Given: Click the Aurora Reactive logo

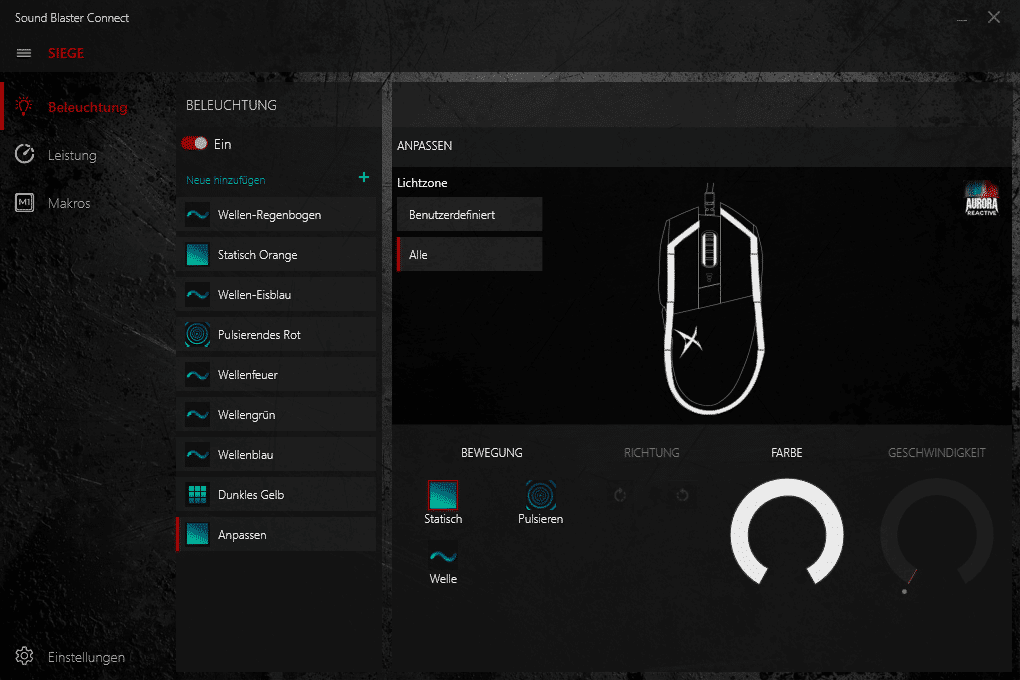Looking at the screenshot, I should [x=981, y=198].
